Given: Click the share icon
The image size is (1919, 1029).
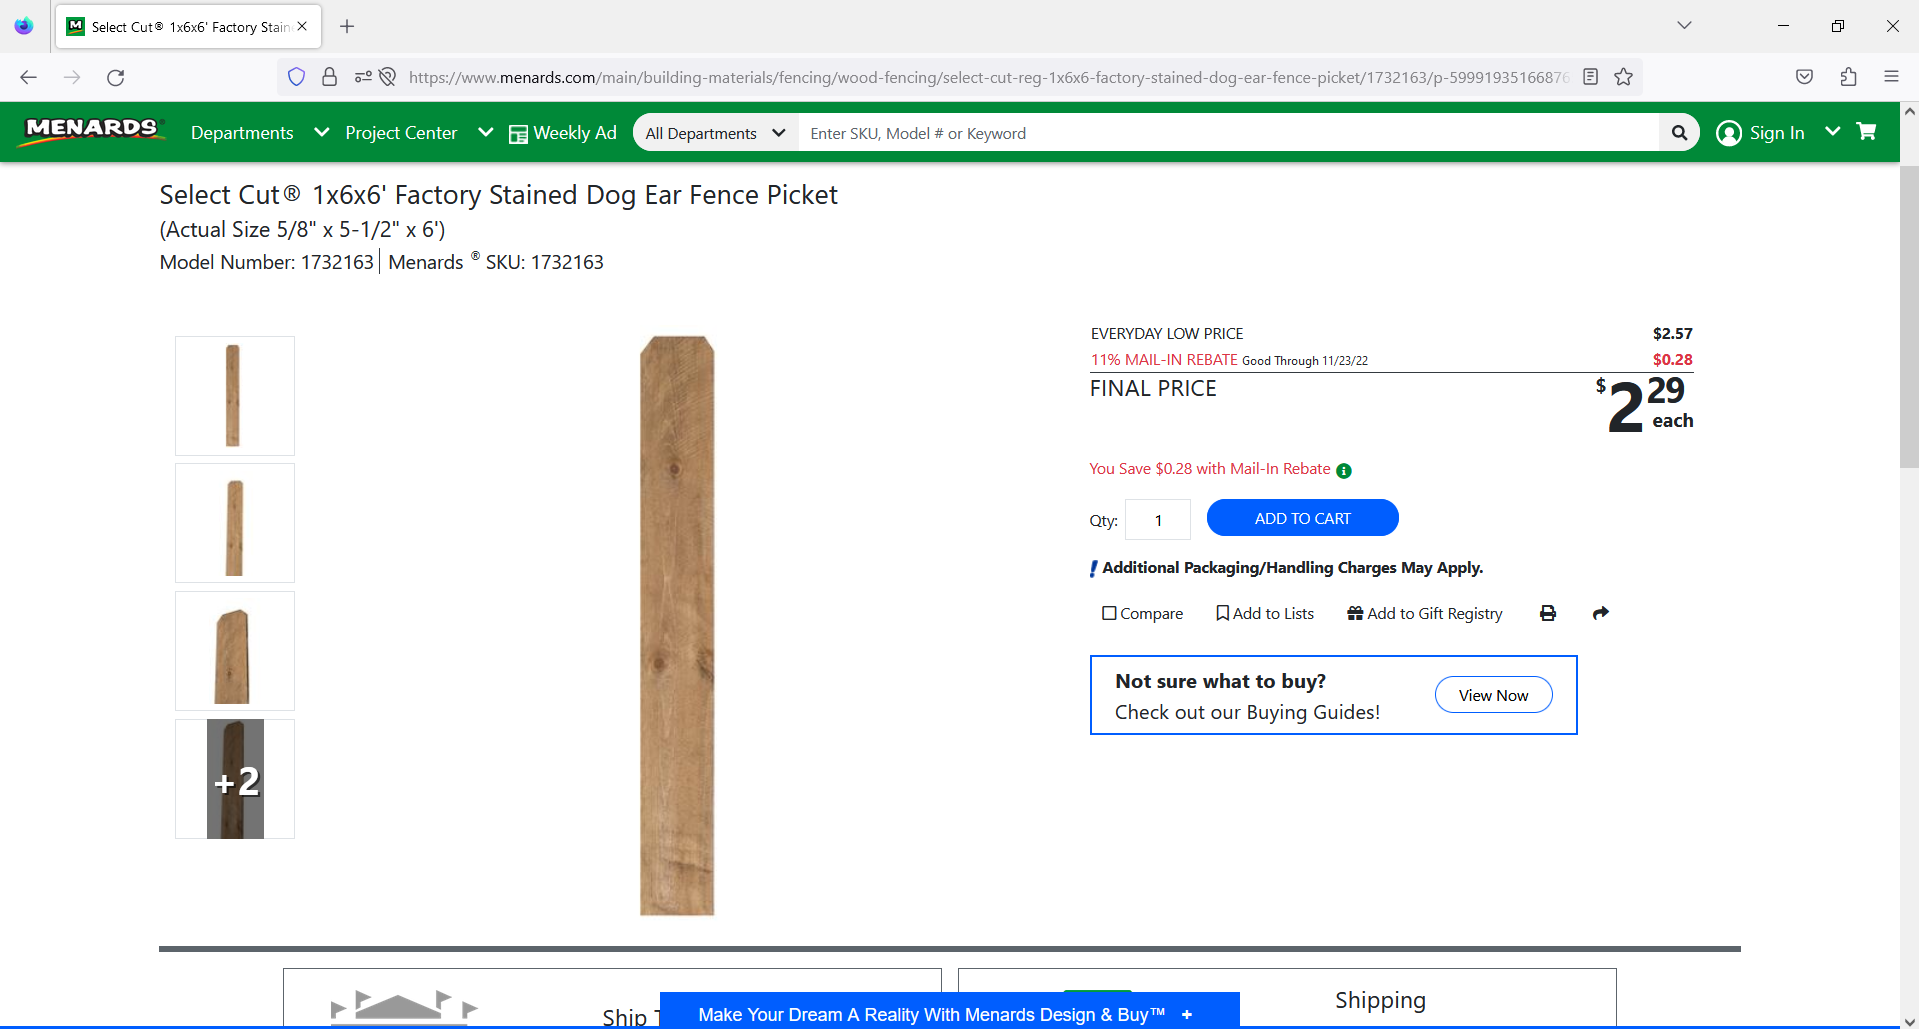Looking at the screenshot, I should [x=1600, y=613].
